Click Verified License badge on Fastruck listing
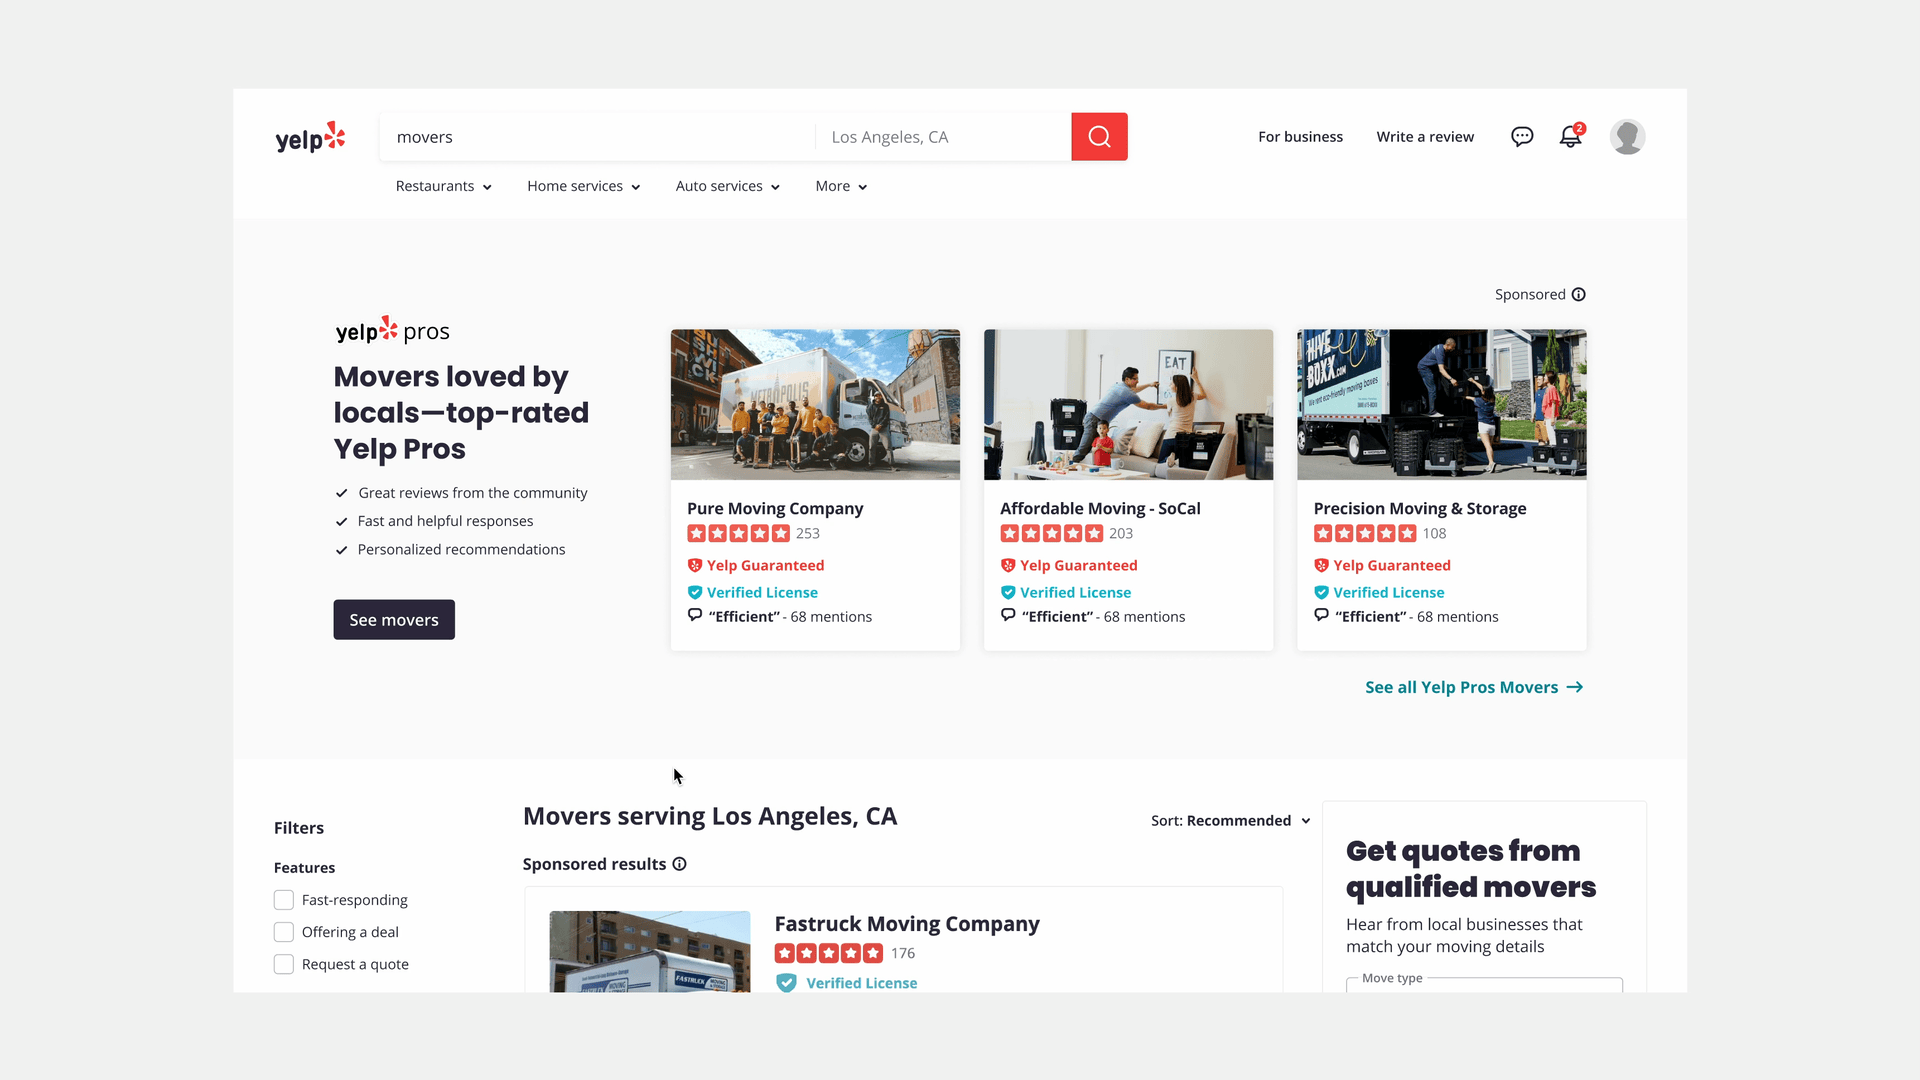 860,983
